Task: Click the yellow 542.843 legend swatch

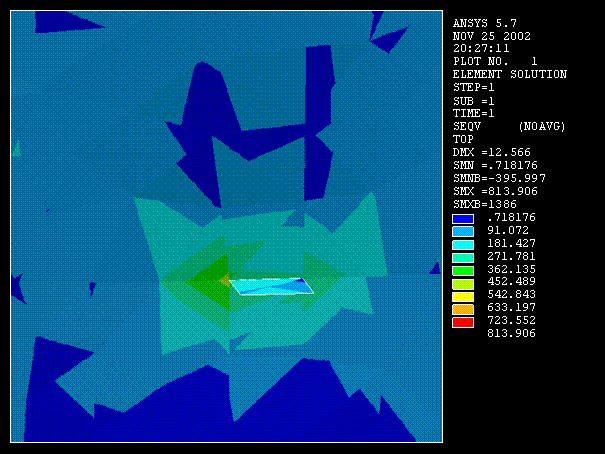Action: point(463,297)
